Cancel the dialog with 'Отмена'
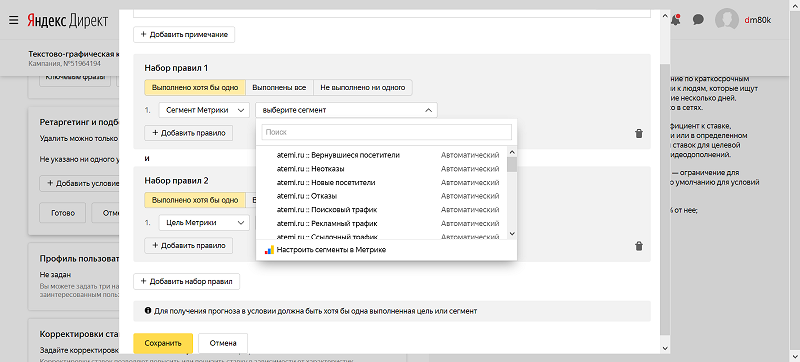Image resolution: width=800 pixels, height=362 pixels. pos(223,343)
